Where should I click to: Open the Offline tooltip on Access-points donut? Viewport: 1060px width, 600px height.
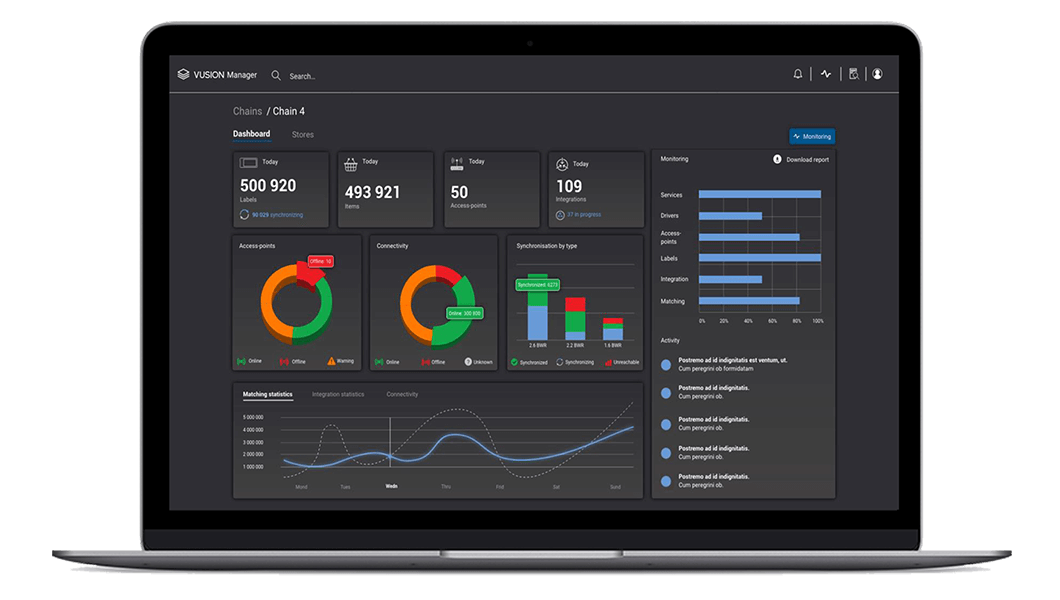pyautogui.click(x=319, y=260)
